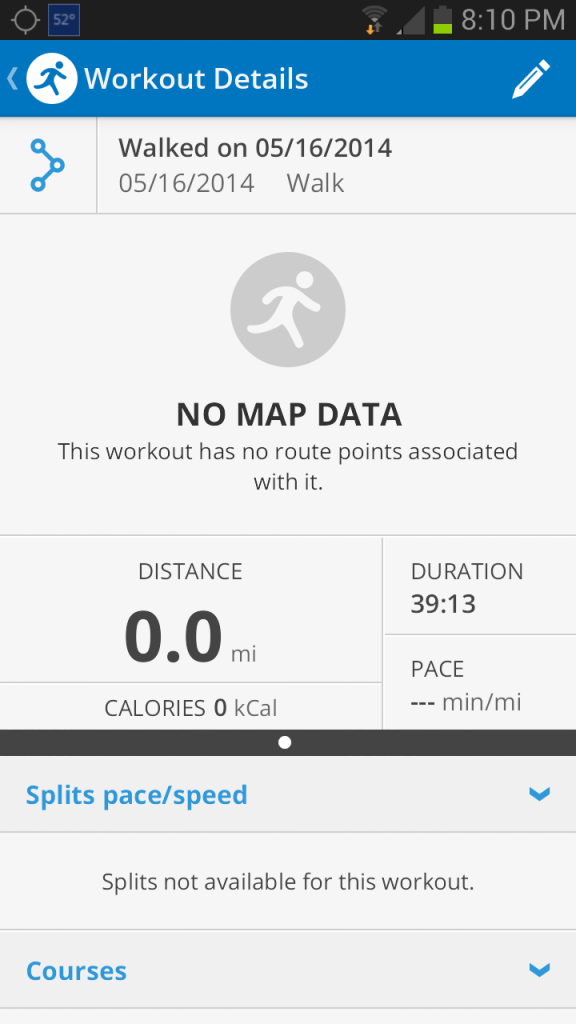Tap the Wi-Fi status icon

[x=375, y=21]
